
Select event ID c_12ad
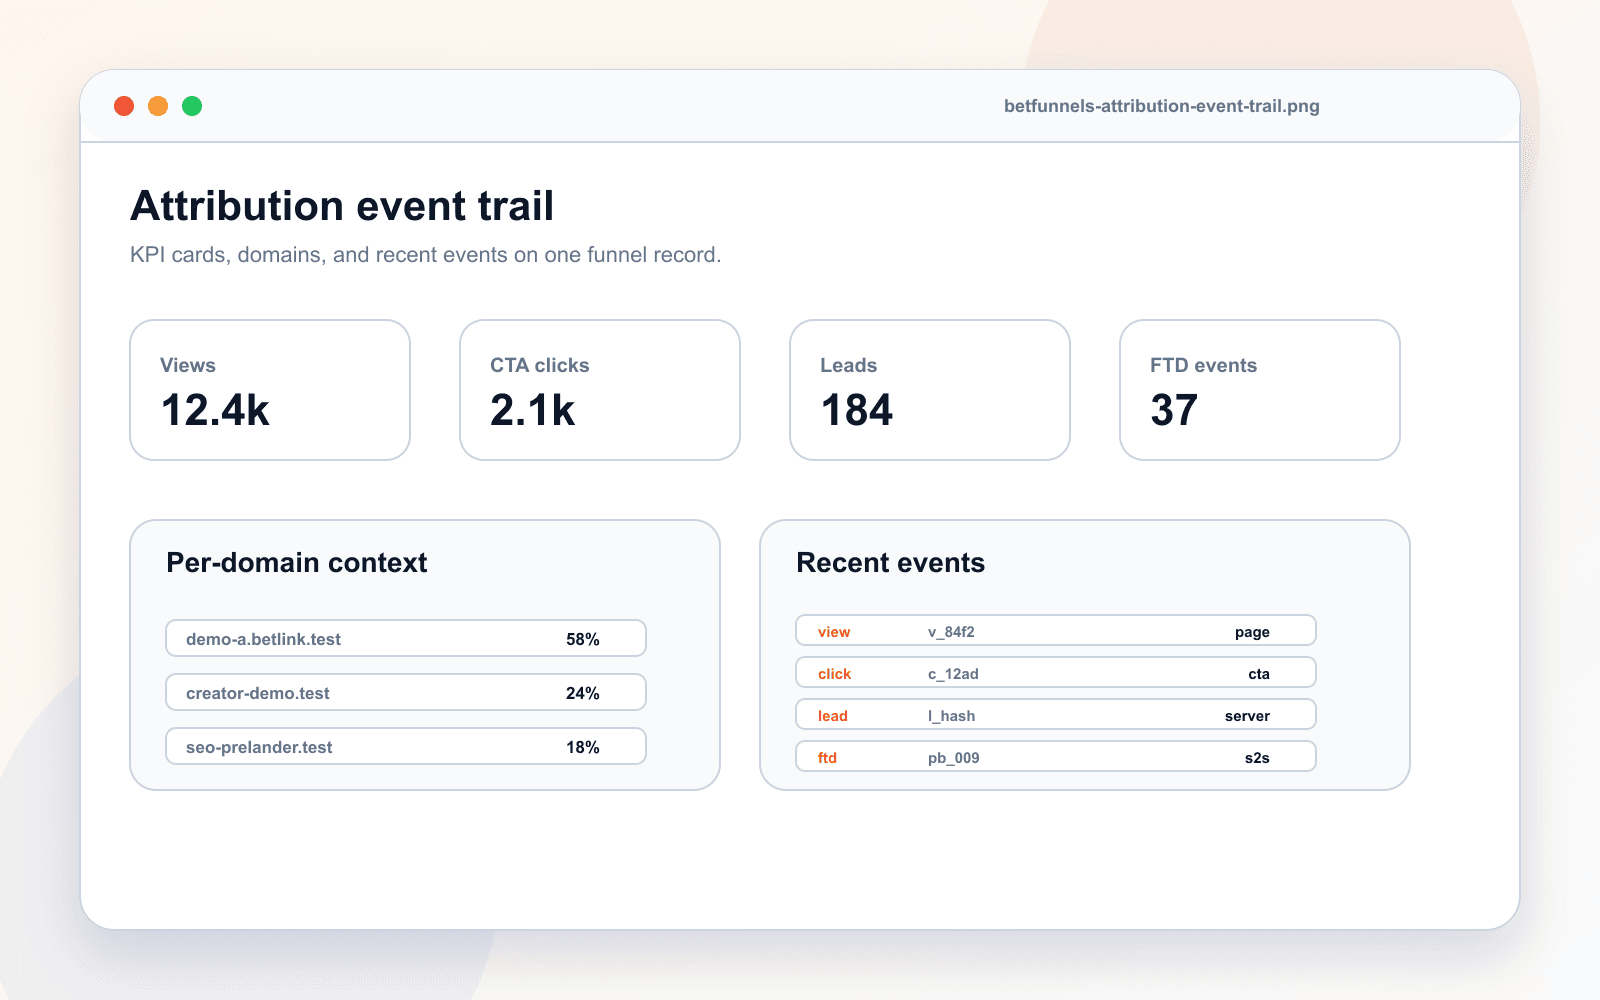(x=953, y=674)
